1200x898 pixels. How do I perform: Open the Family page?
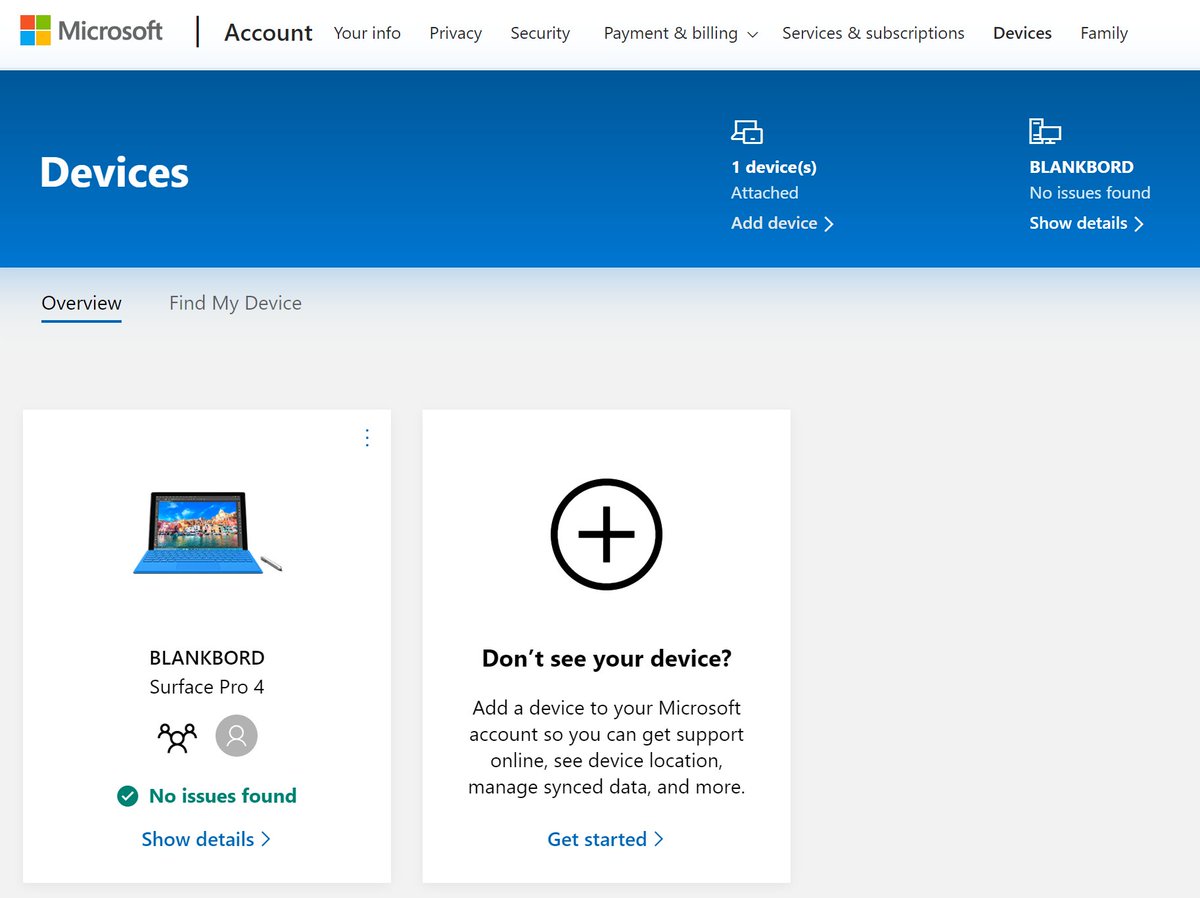(x=1104, y=33)
